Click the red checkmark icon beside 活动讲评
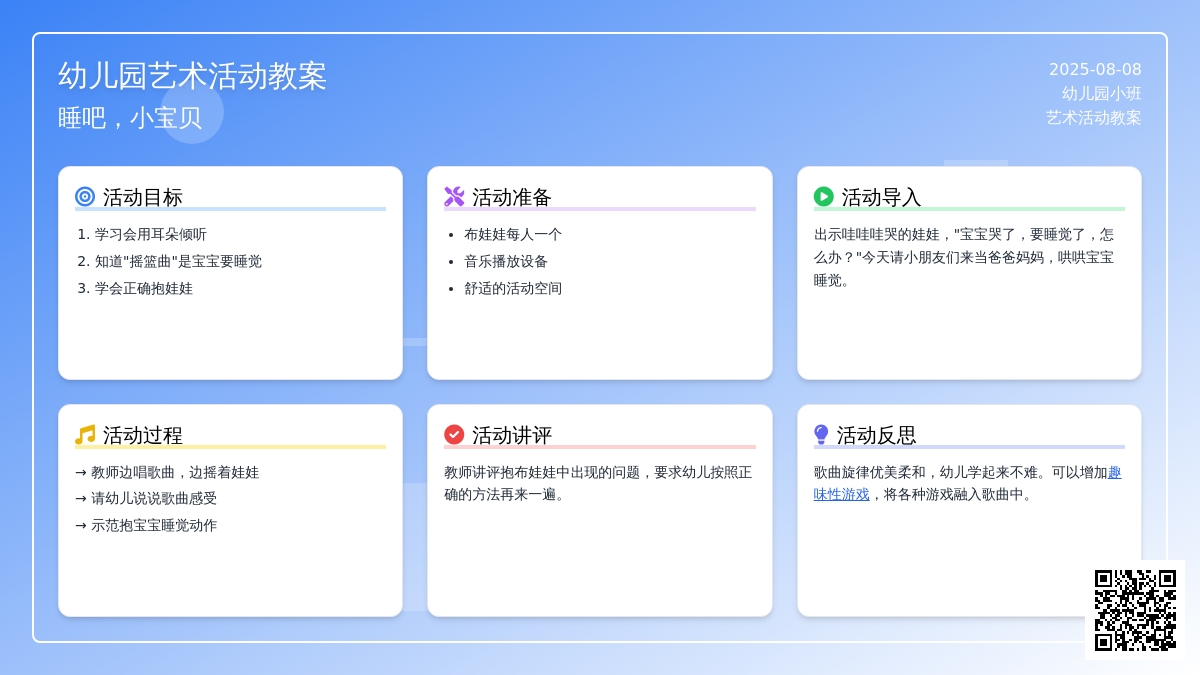 [454, 435]
